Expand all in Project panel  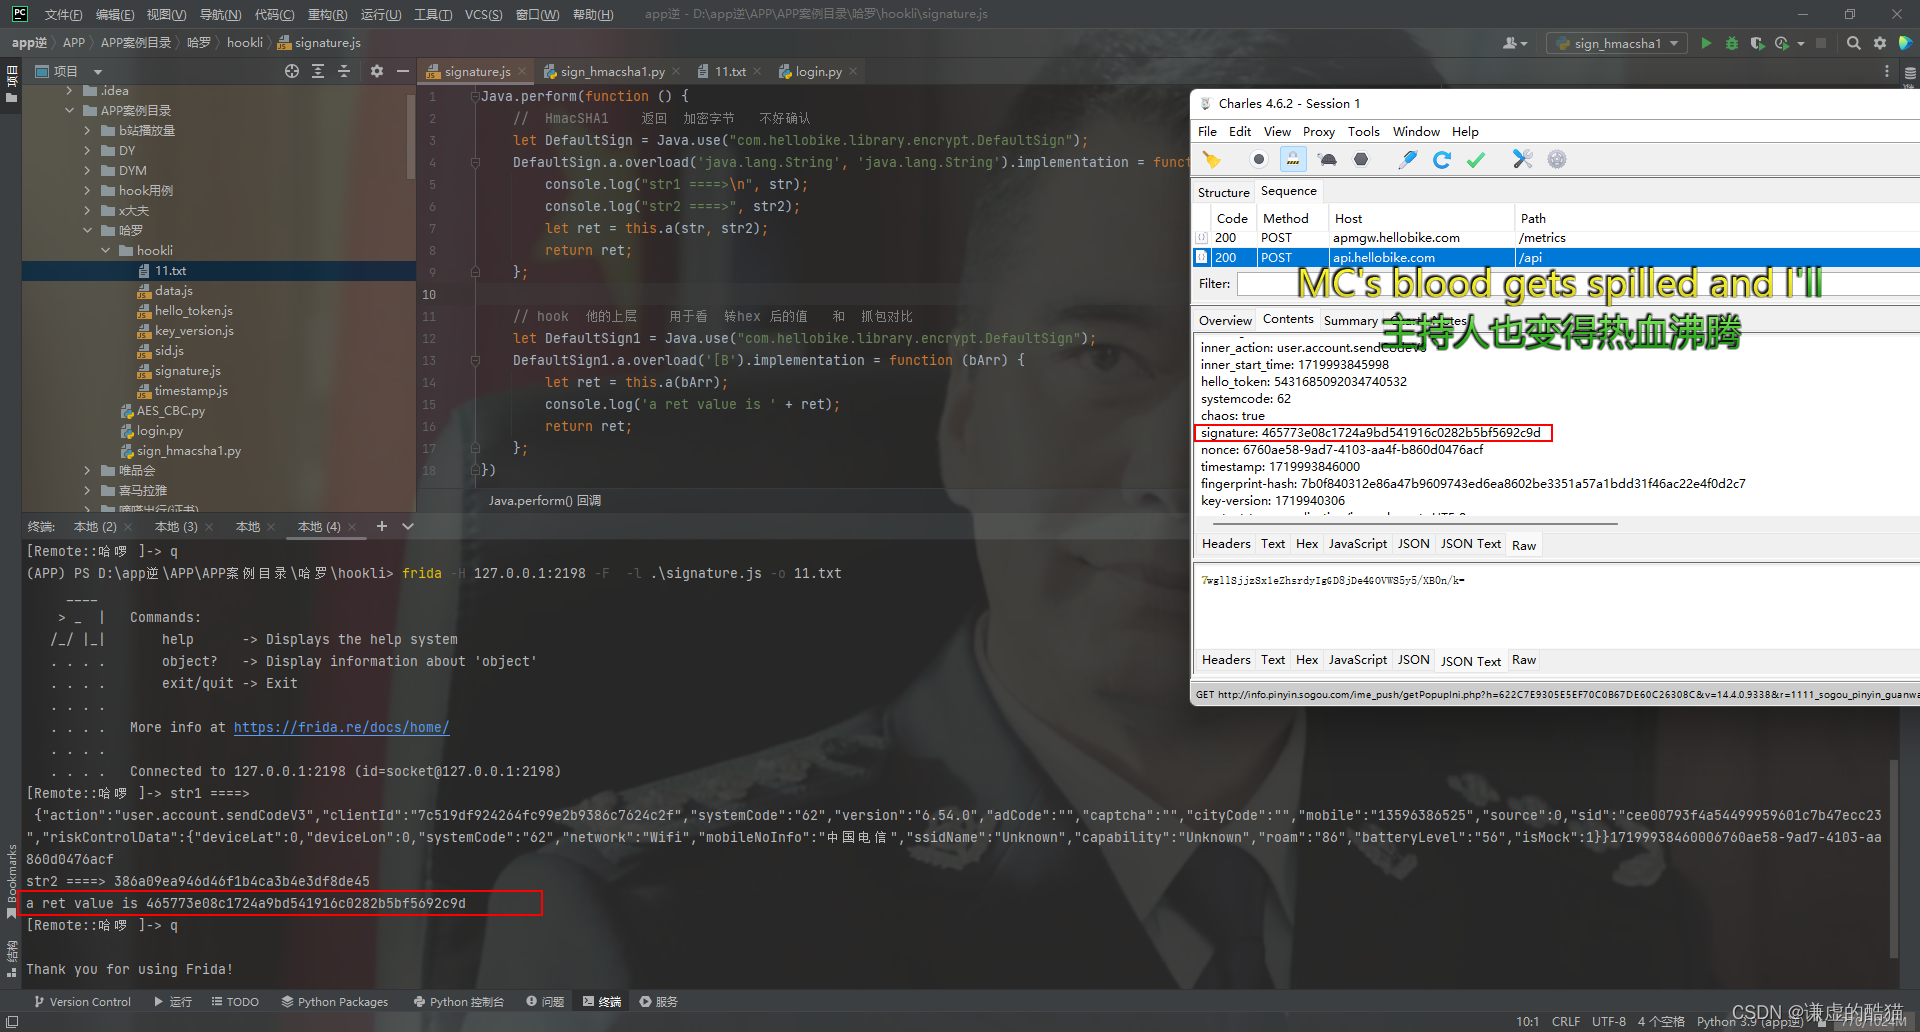[x=318, y=71]
